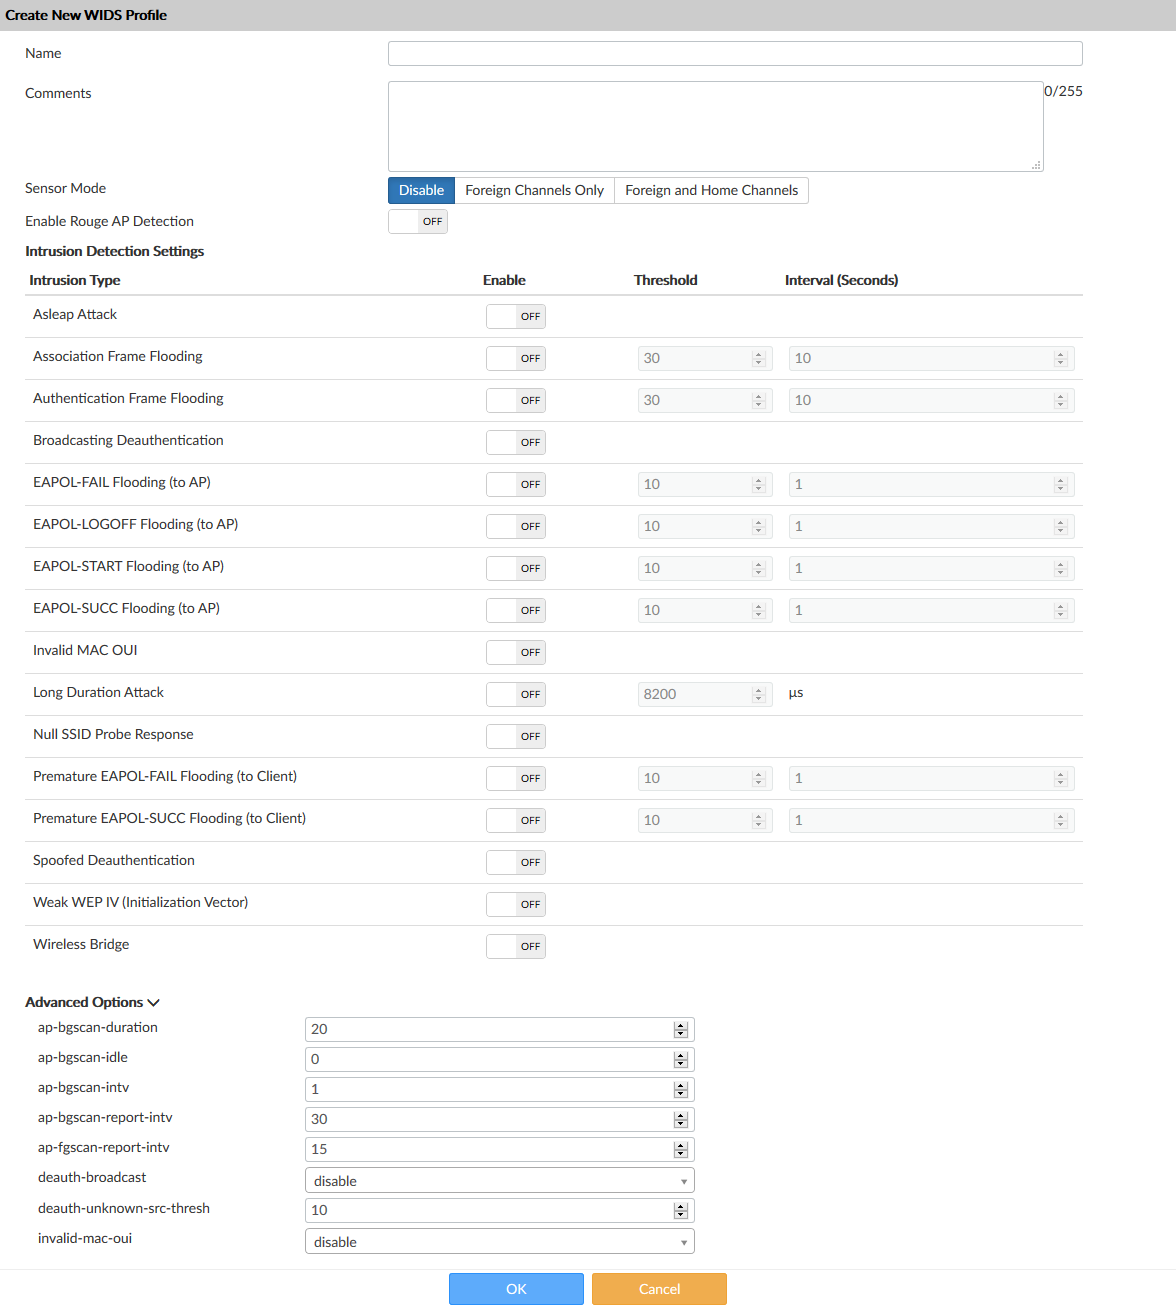This screenshot has width=1176, height=1305.
Task: Open the invalid-mac-oui dropdown
Action: click(500, 1242)
